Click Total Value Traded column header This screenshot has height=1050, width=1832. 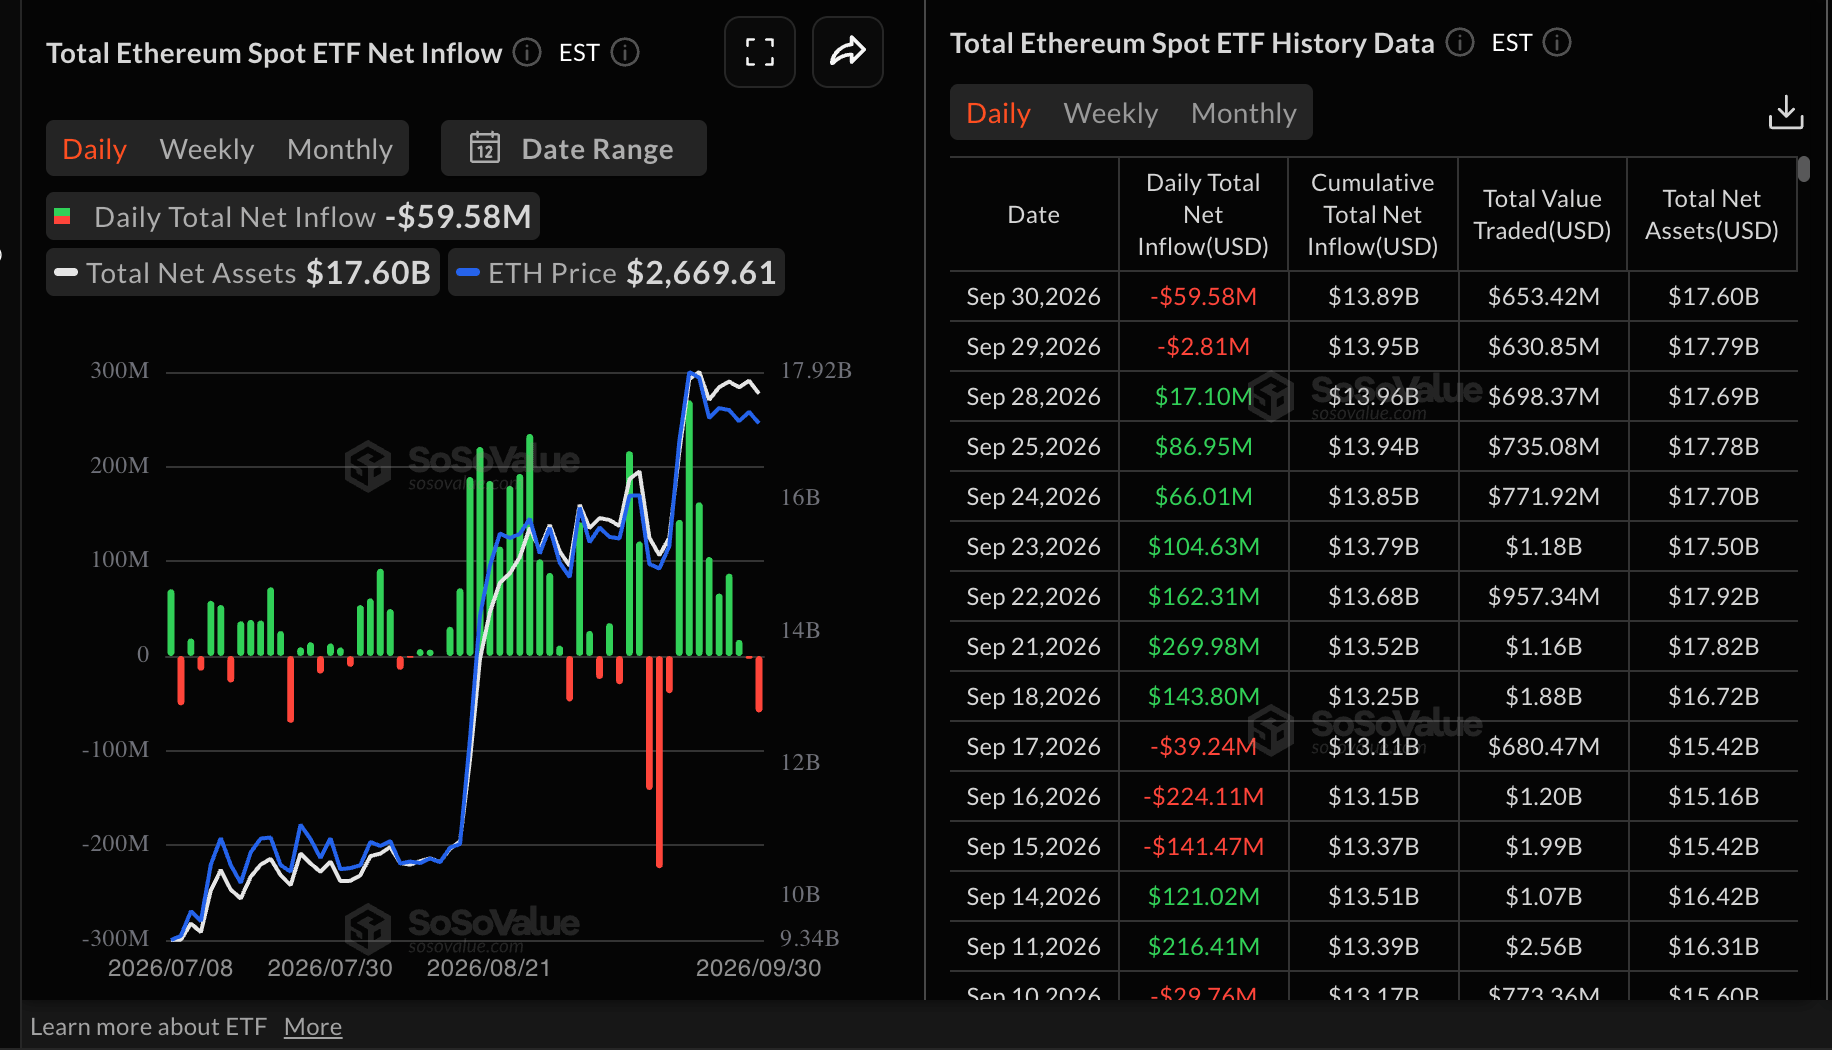pos(1542,214)
